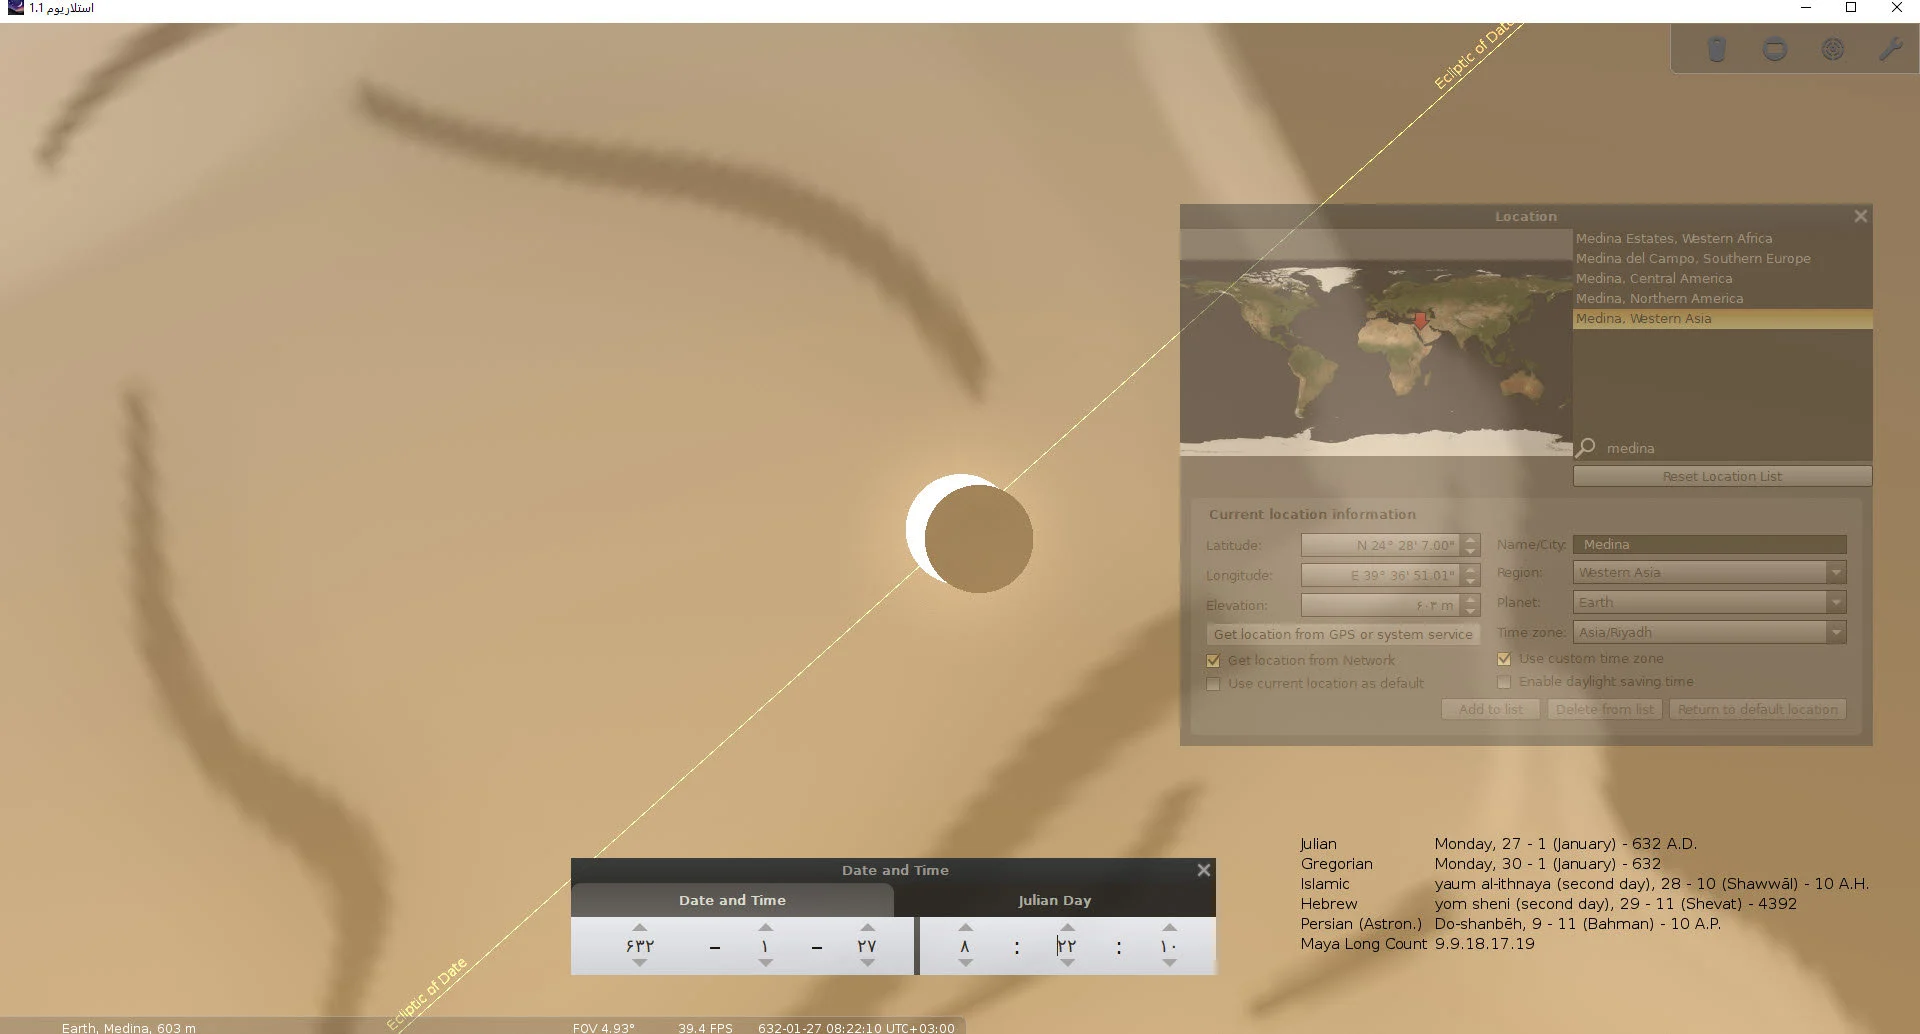Toggle Get location from Network checkbox
Image resolution: width=1920 pixels, height=1034 pixels.
click(x=1213, y=661)
